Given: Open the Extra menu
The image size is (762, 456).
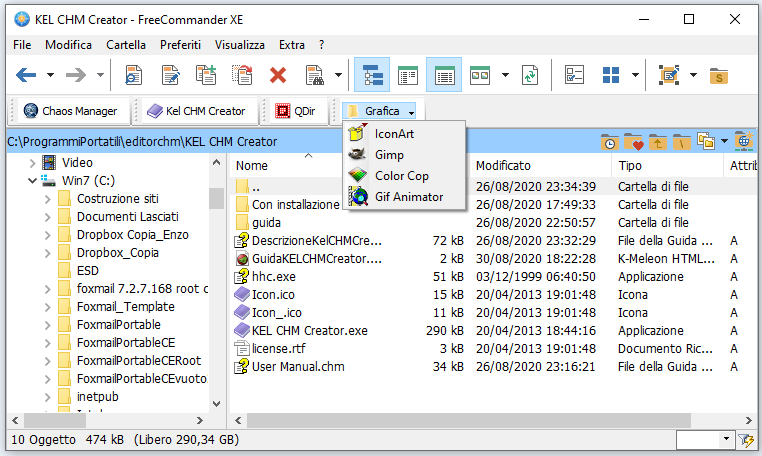Looking at the screenshot, I should pos(292,45).
